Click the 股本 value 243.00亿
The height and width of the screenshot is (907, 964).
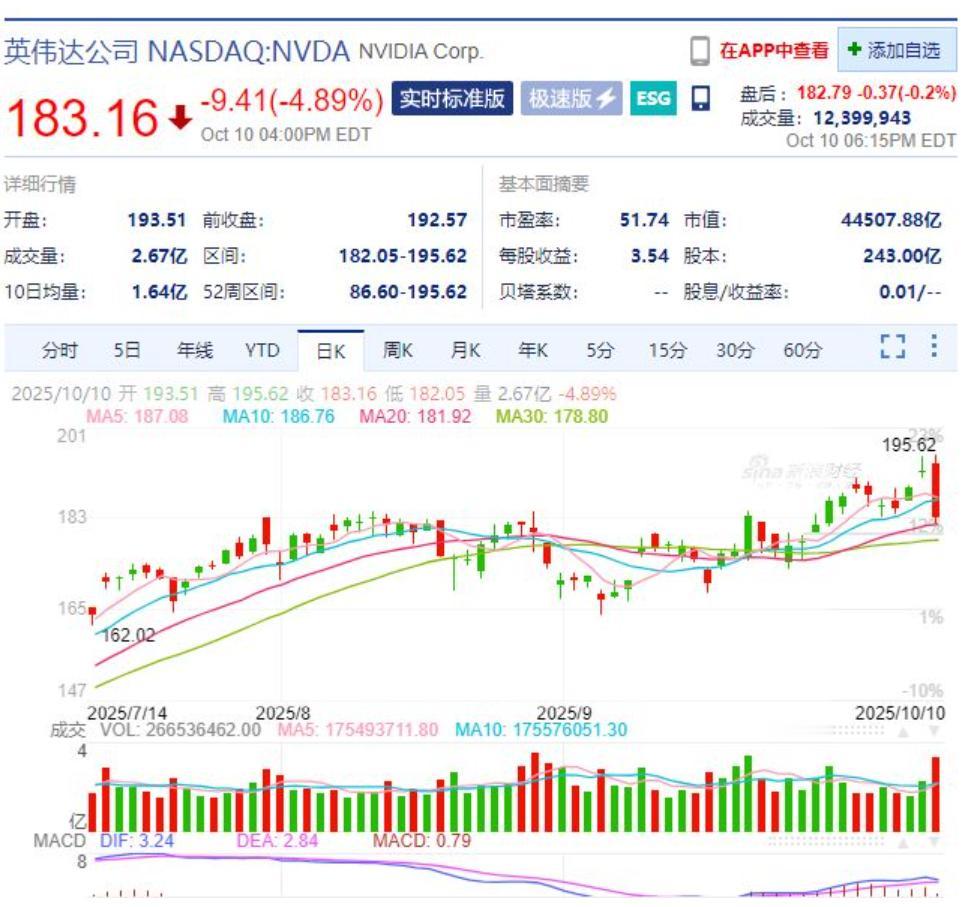coord(902,256)
